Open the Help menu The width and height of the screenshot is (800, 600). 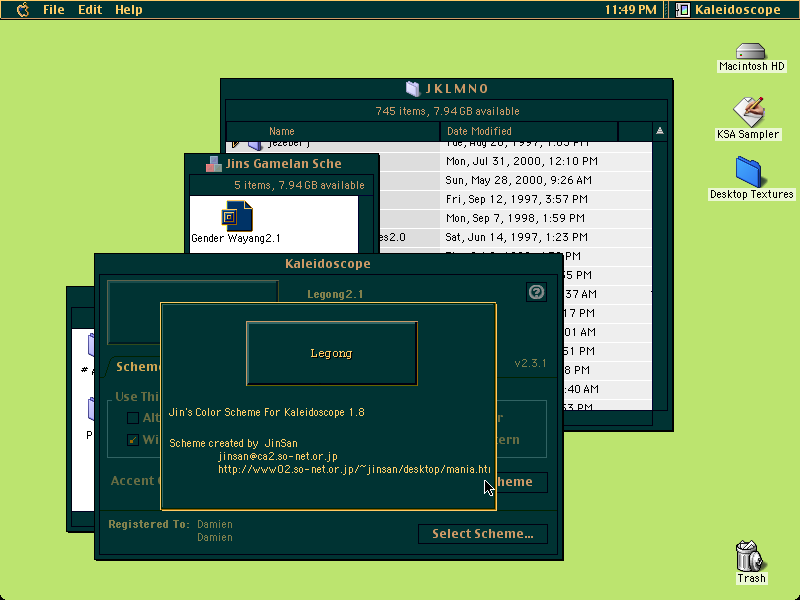[129, 10]
